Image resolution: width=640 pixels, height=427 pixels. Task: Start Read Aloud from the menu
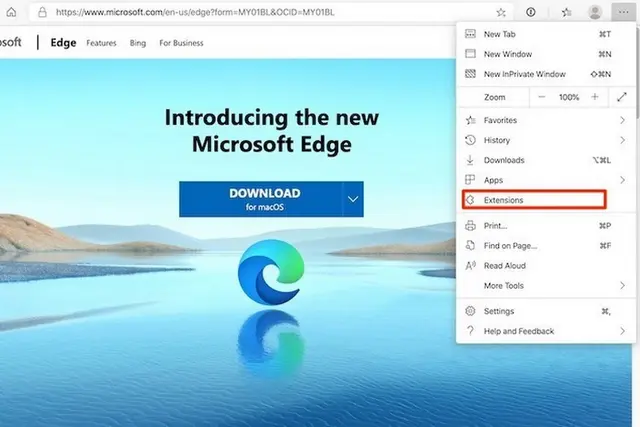pyautogui.click(x=546, y=265)
